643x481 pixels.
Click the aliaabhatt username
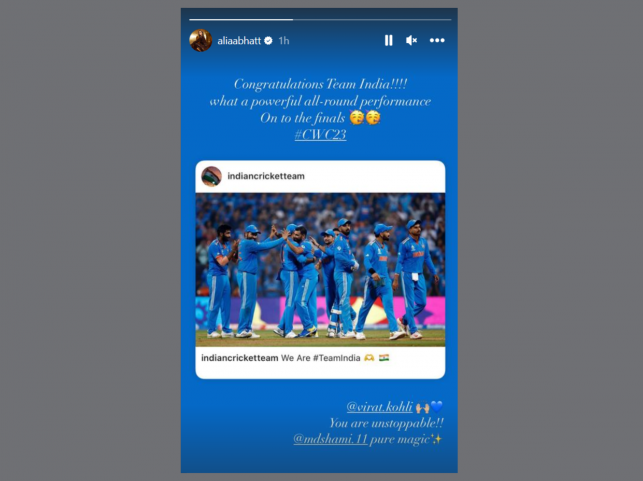click(239, 41)
